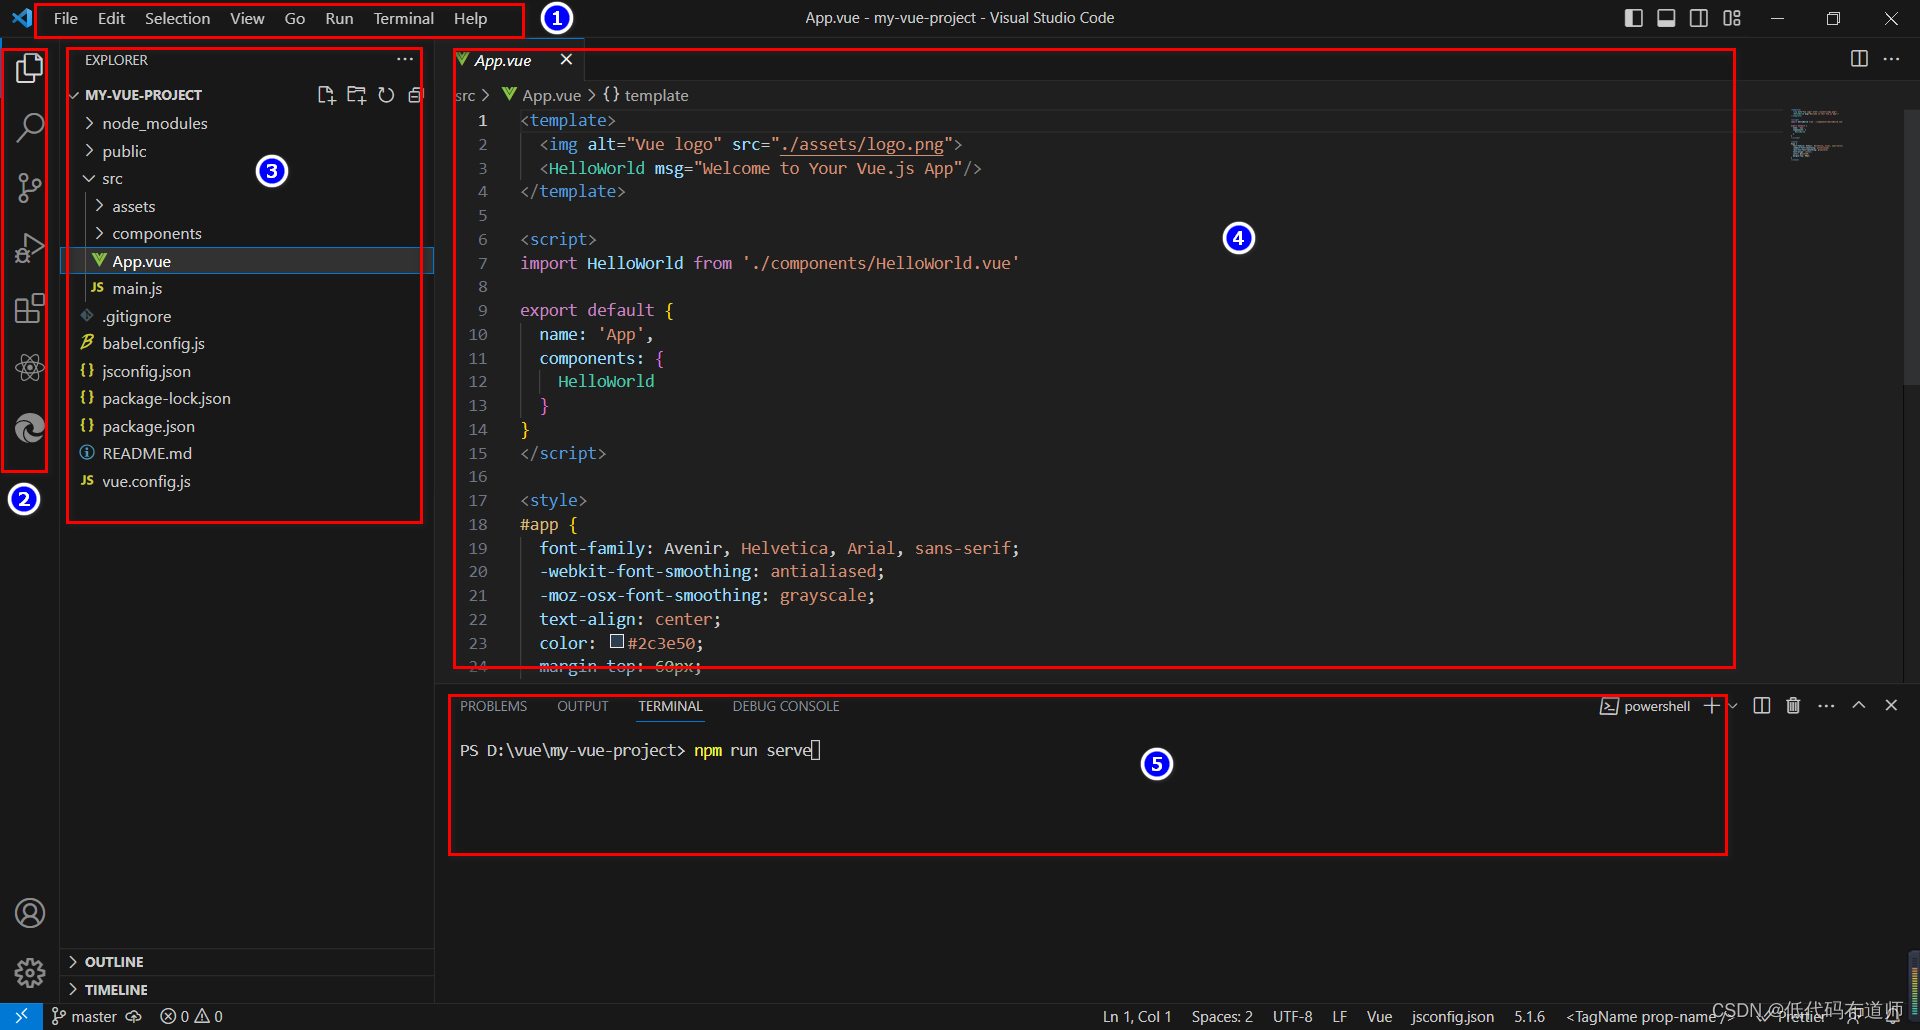Open the Source Control view
The image size is (1920, 1030).
click(29, 187)
